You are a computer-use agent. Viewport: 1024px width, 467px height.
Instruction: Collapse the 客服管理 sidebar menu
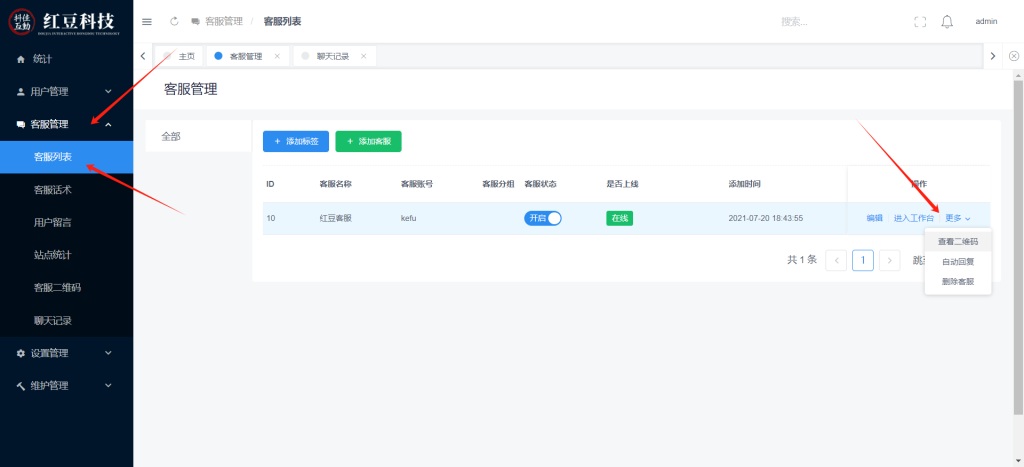(66, 124)
